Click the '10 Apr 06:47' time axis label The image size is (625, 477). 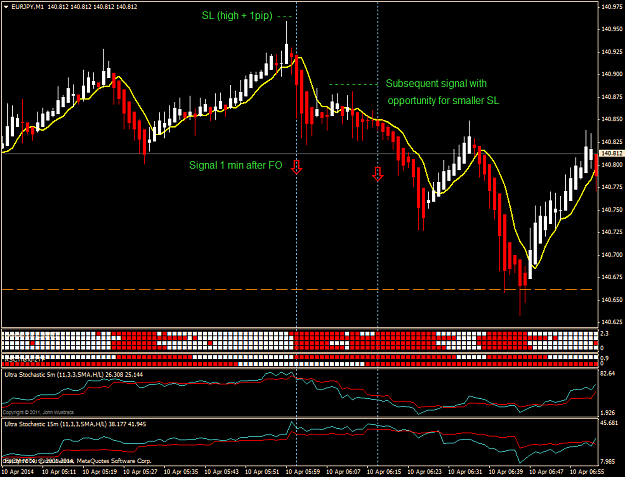546,472
